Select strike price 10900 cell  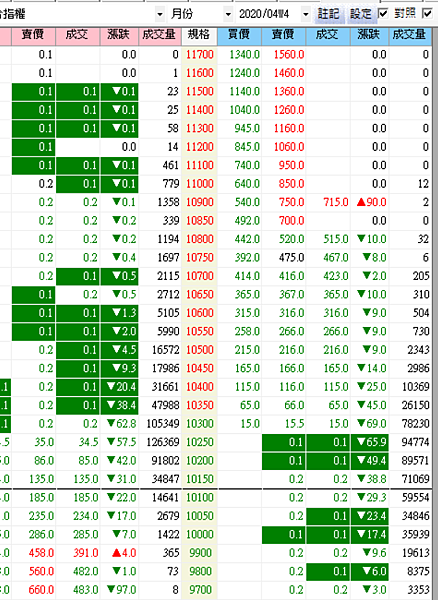(x=199, y=202)
